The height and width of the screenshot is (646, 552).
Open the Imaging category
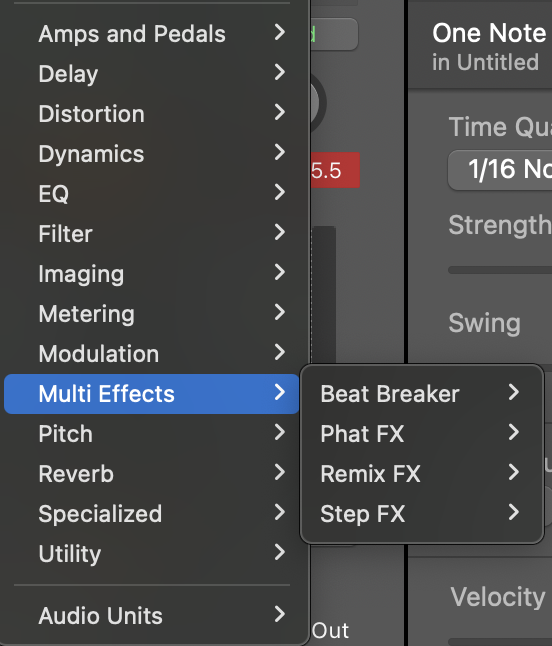tap(151, 273)
